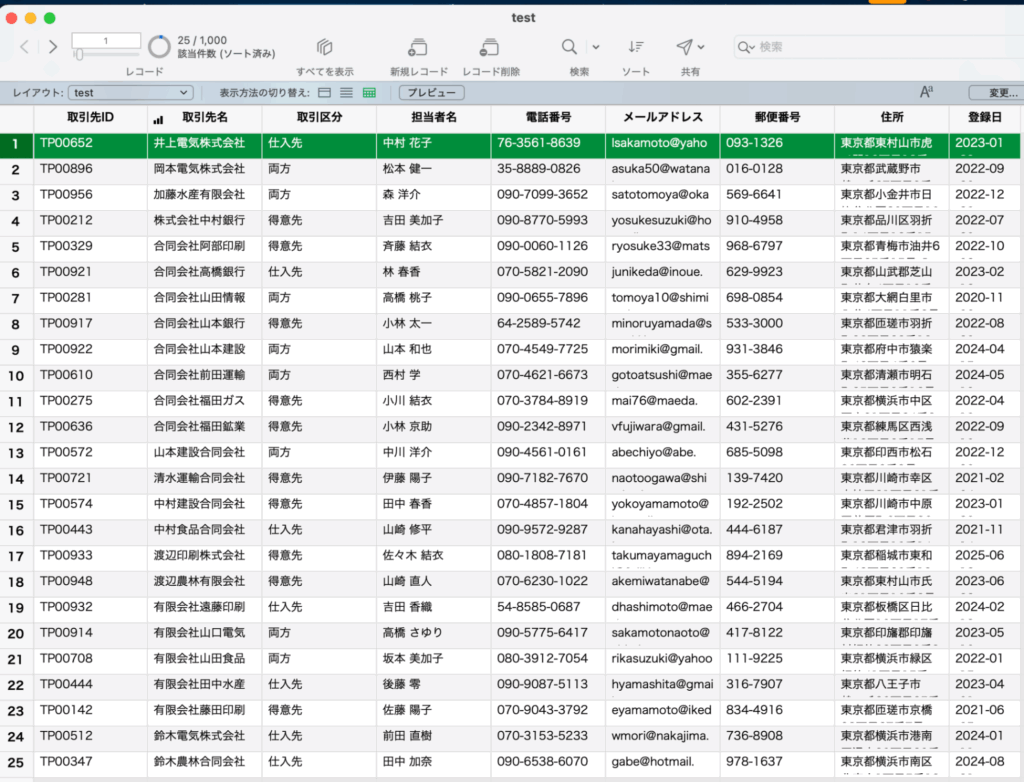Screen dimensions: 1024x782
Task: Go to next record arrow
Action: click(x=53, y=47)
